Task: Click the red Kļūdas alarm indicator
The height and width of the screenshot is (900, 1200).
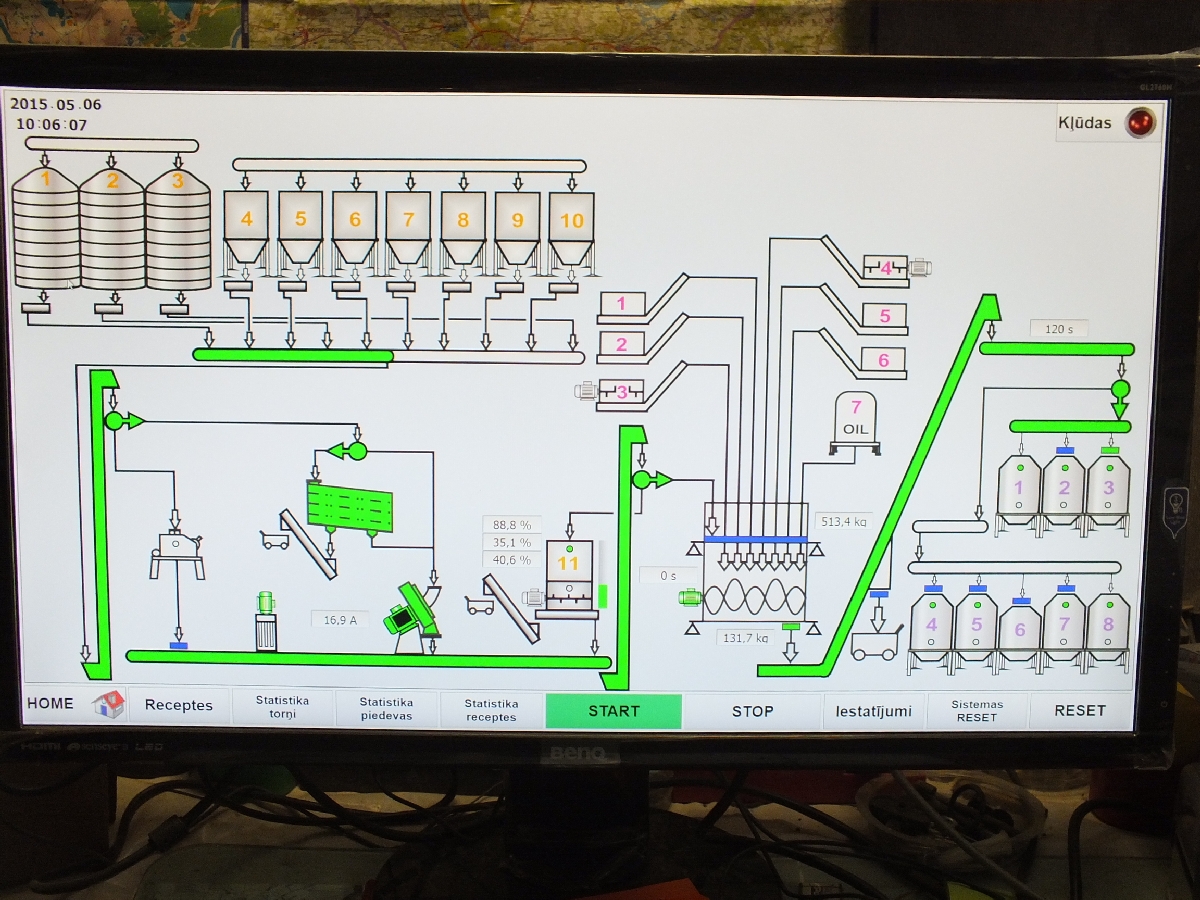Action: tap(1140, 122)
